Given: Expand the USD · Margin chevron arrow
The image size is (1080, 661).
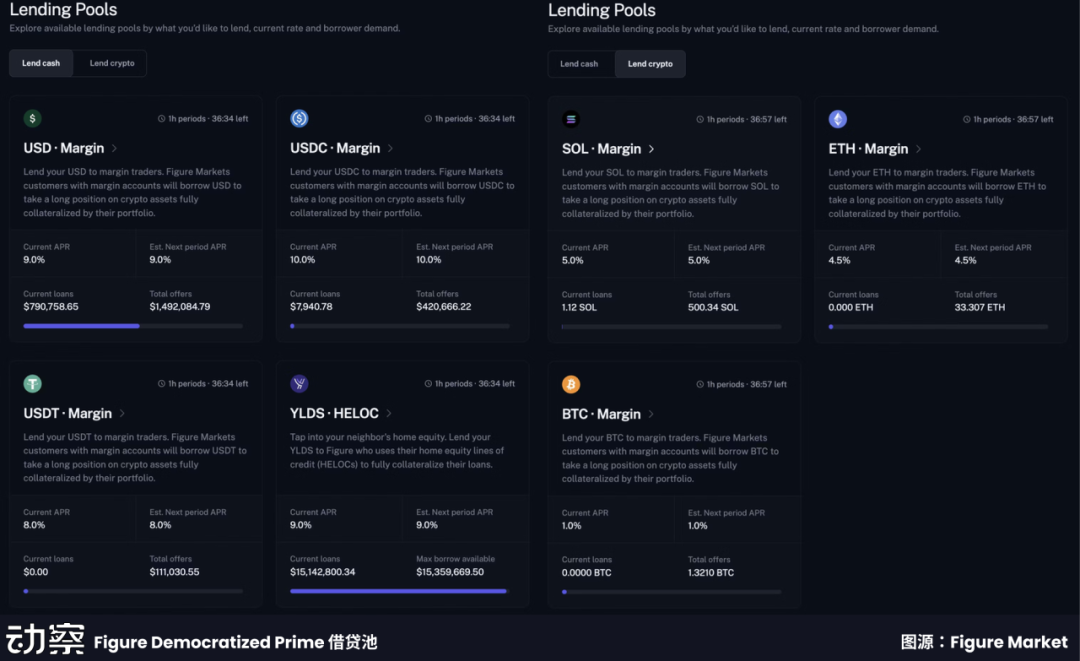Looking at the screenshot, I should coord(115,149).
